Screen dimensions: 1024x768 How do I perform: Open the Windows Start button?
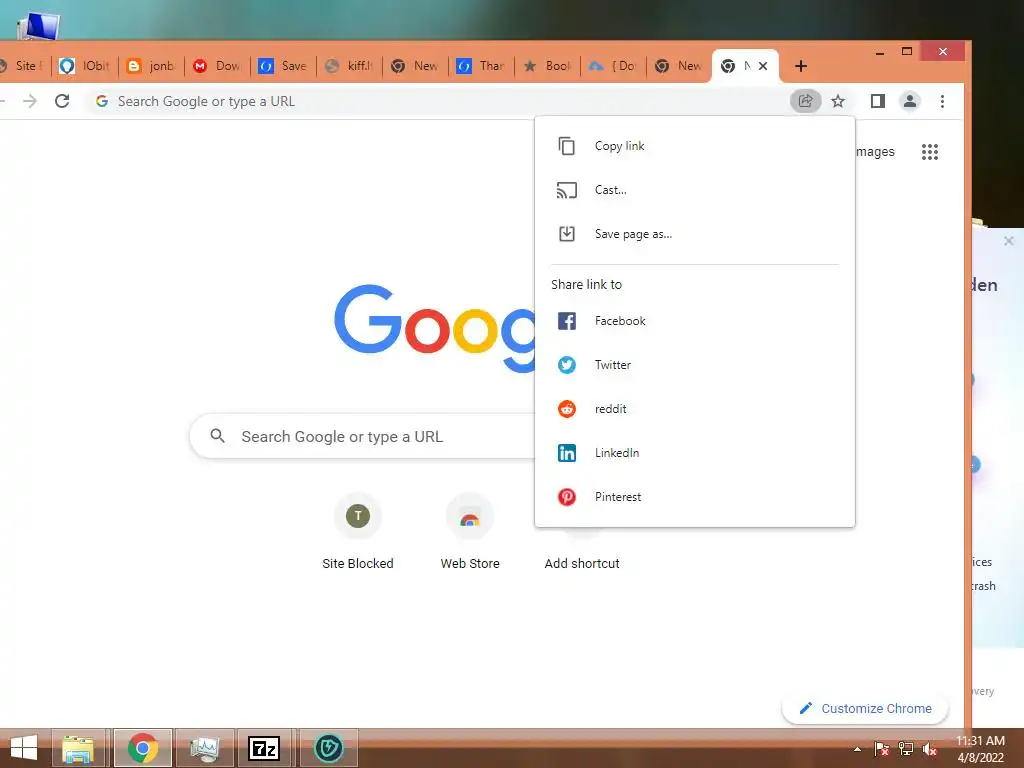click(24, 748)
